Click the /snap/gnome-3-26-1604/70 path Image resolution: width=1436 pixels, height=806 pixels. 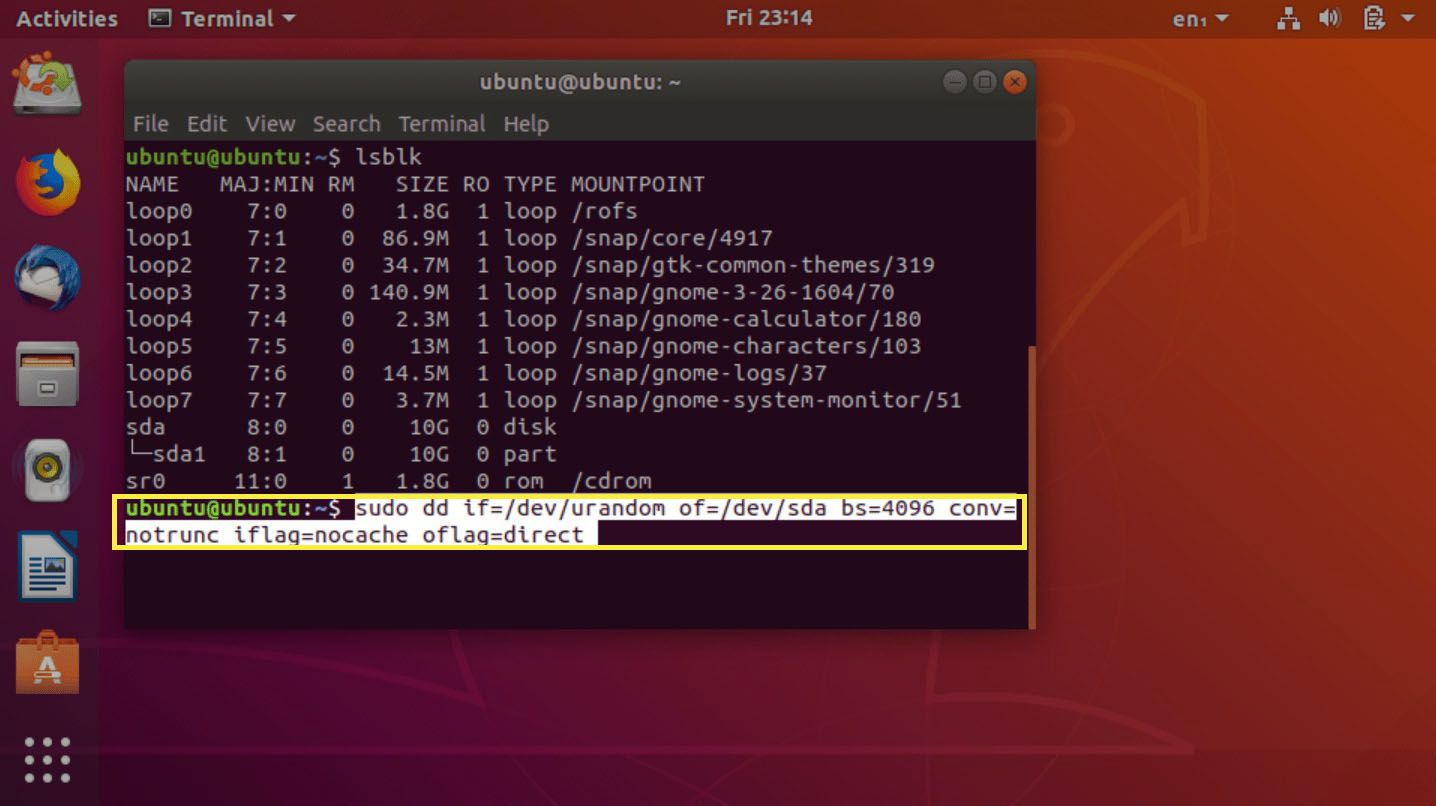732,292
